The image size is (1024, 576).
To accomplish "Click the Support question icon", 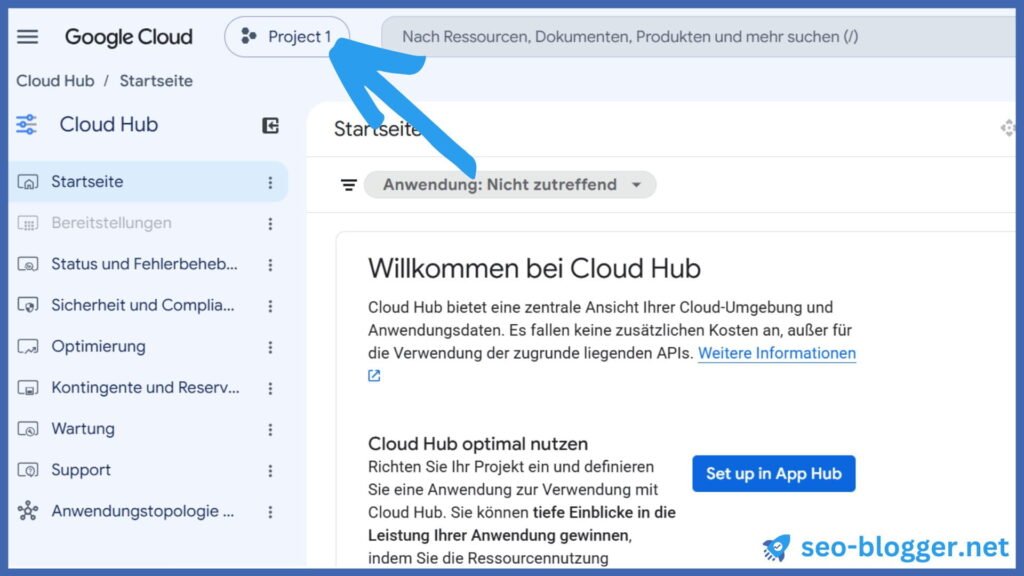I will (x=27, y=470).
